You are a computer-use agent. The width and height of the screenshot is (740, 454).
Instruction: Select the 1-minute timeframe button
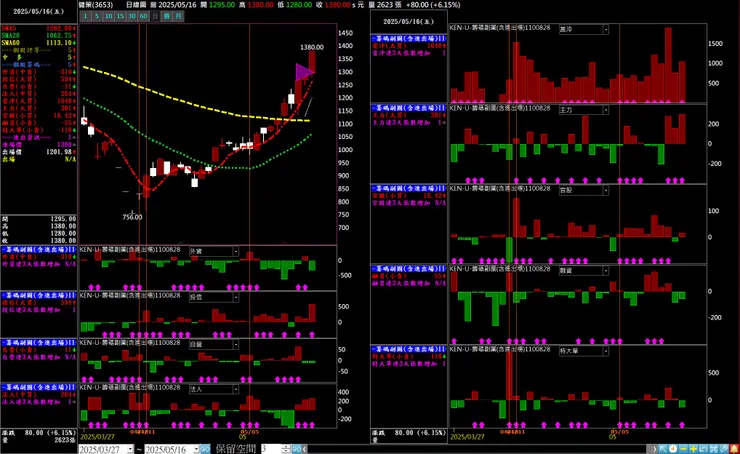[x=85, y=16]
